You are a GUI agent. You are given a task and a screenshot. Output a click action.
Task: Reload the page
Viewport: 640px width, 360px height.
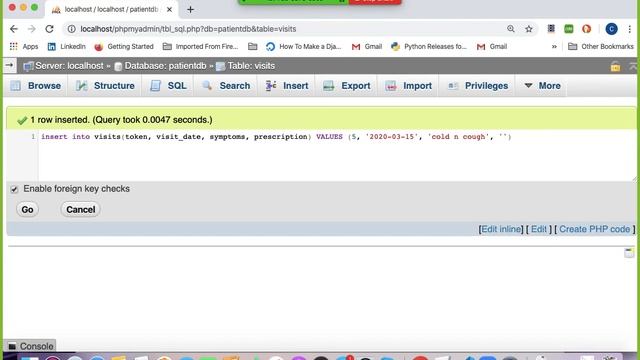(x=49, y=29)
